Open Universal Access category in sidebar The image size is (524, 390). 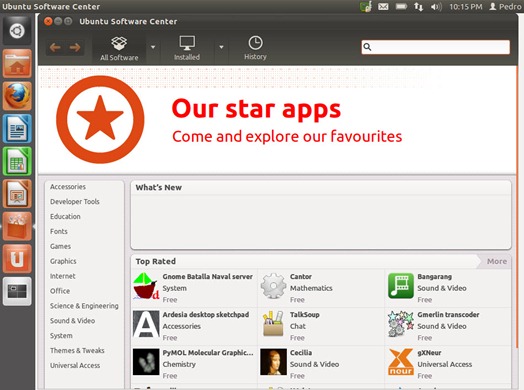click(75, 366)
